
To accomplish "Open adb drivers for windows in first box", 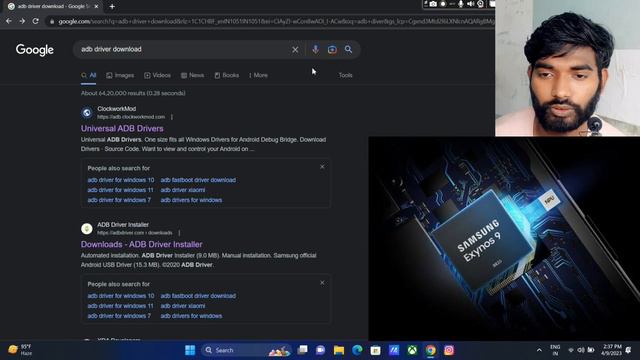I will pyautogui.click(x=191, y=200).
